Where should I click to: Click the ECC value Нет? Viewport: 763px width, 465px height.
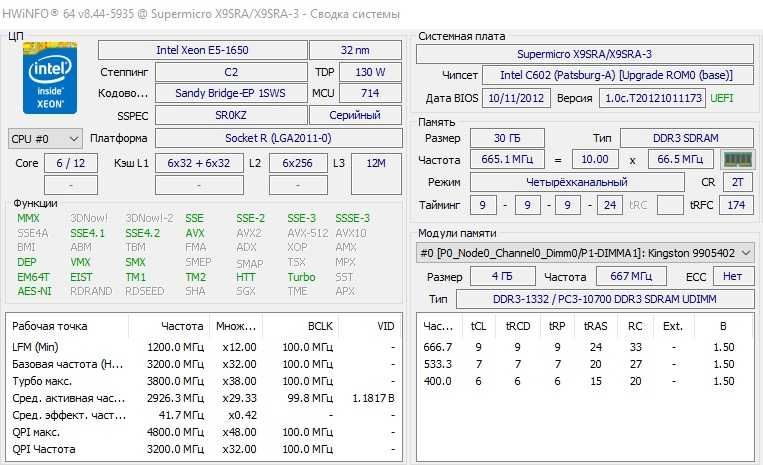733,277
